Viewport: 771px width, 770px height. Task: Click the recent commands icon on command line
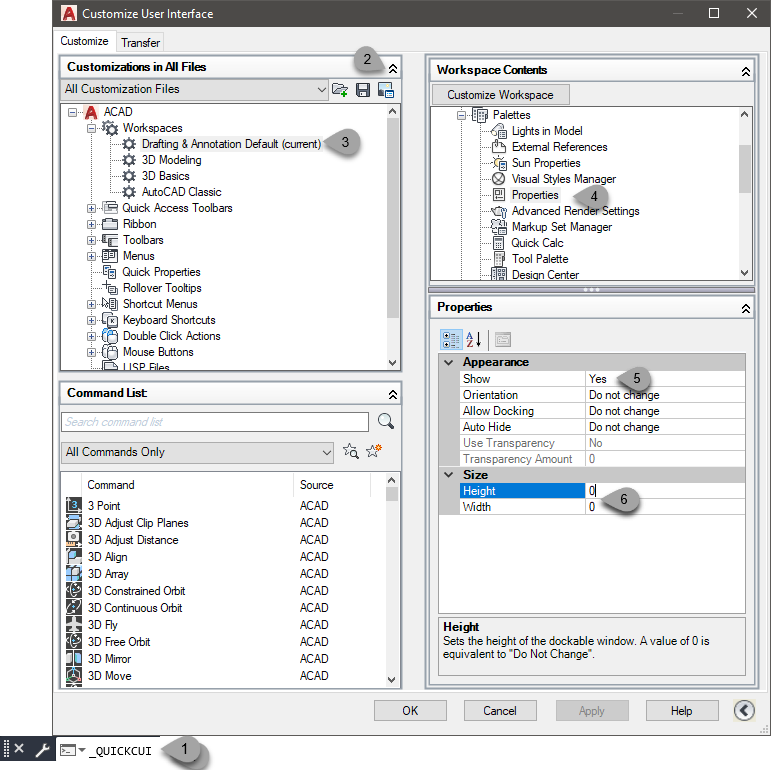[72, 750]
